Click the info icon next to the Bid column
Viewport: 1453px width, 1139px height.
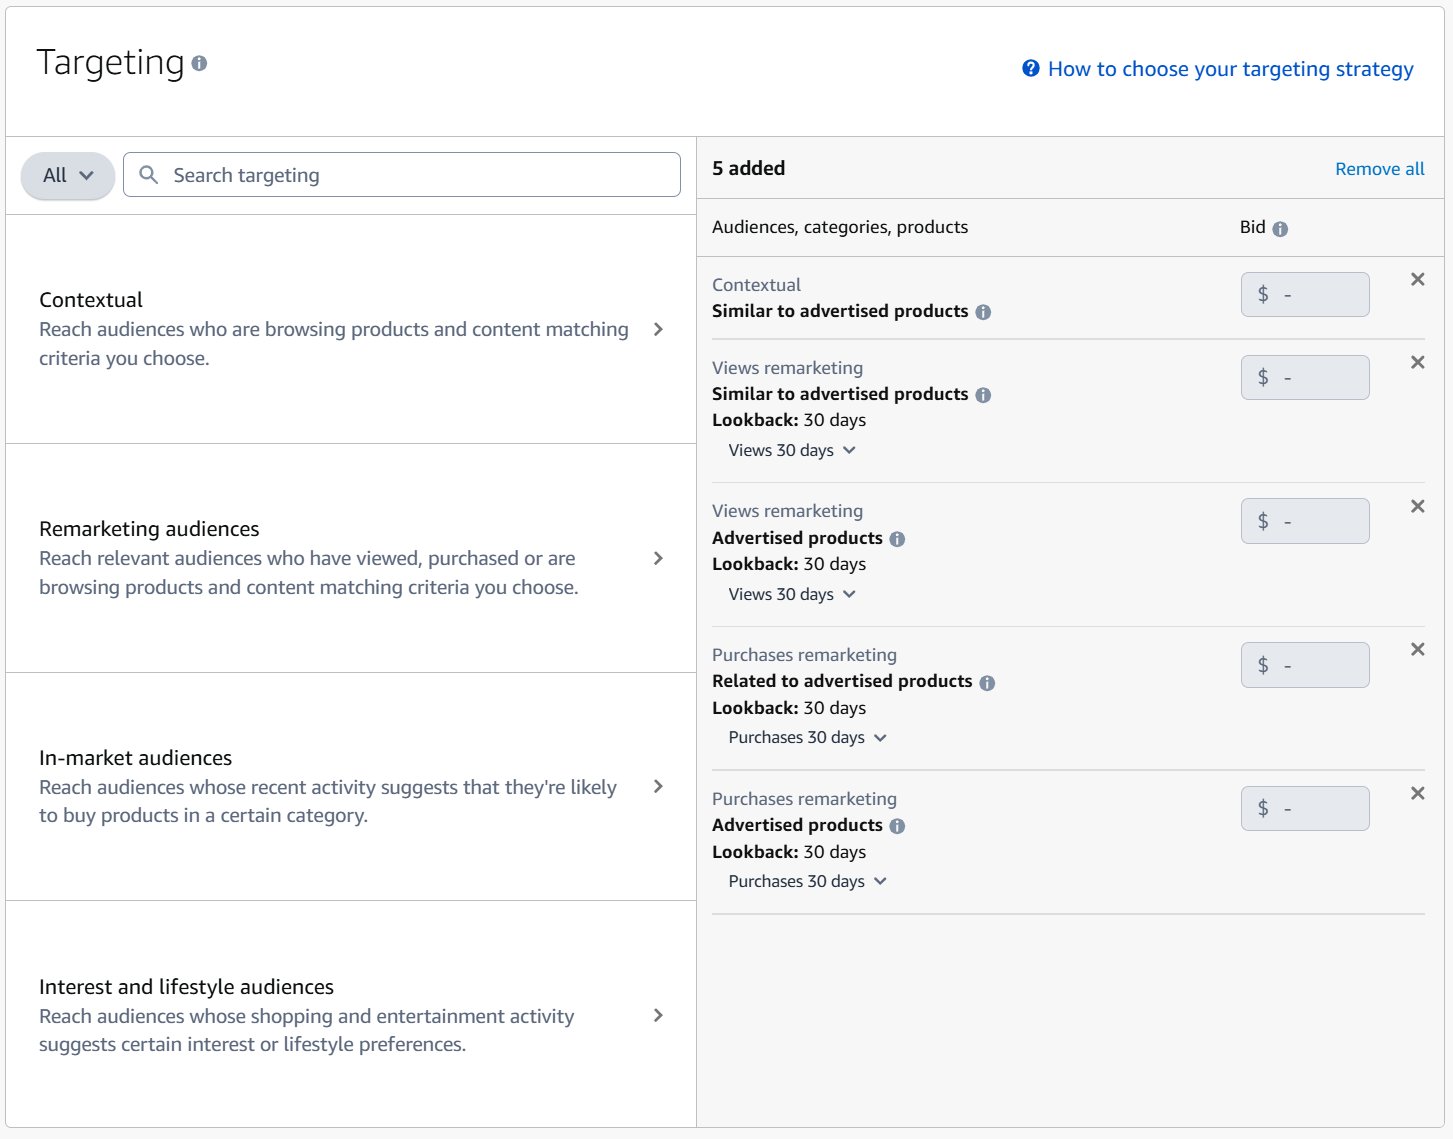[x=1281, y=228]
